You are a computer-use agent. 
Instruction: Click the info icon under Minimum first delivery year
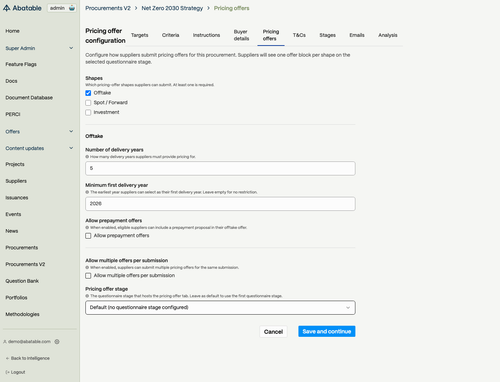coord(87,192)
